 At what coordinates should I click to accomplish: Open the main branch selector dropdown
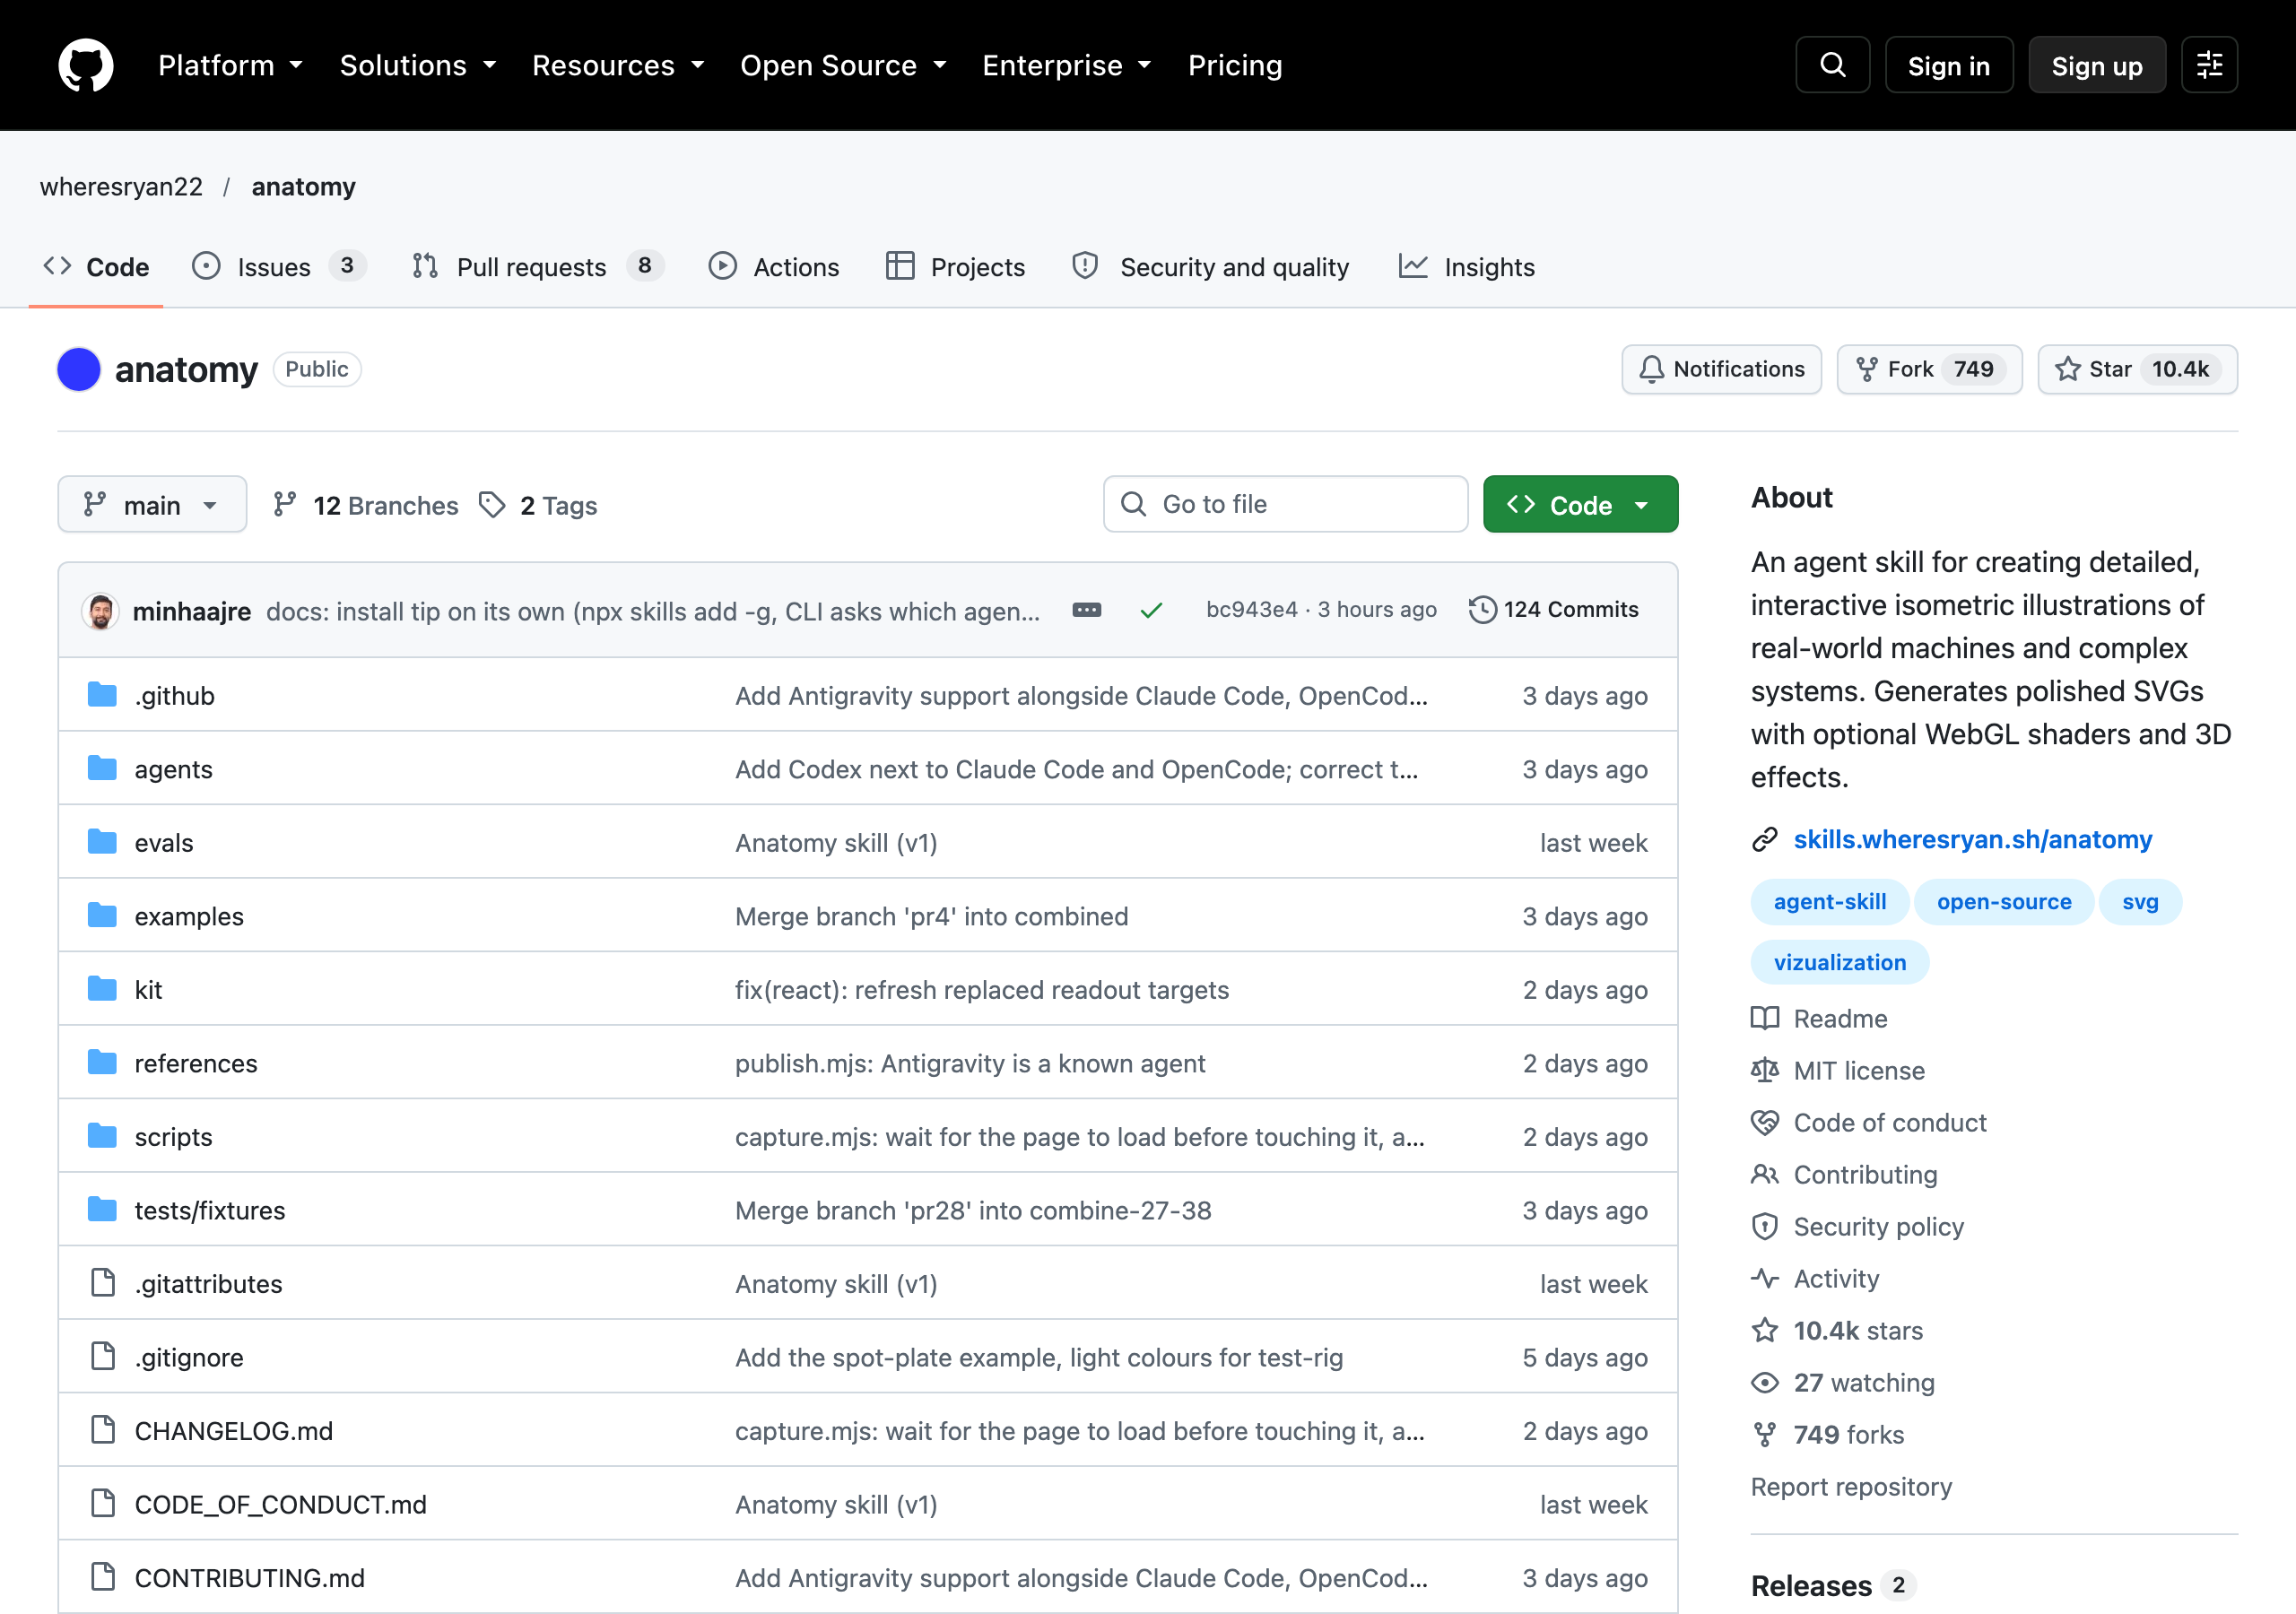point(152,505)
